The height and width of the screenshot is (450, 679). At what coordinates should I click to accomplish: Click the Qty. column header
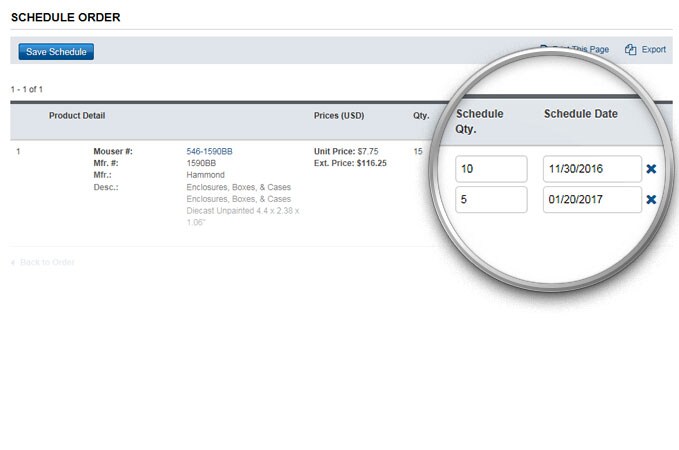421,116
